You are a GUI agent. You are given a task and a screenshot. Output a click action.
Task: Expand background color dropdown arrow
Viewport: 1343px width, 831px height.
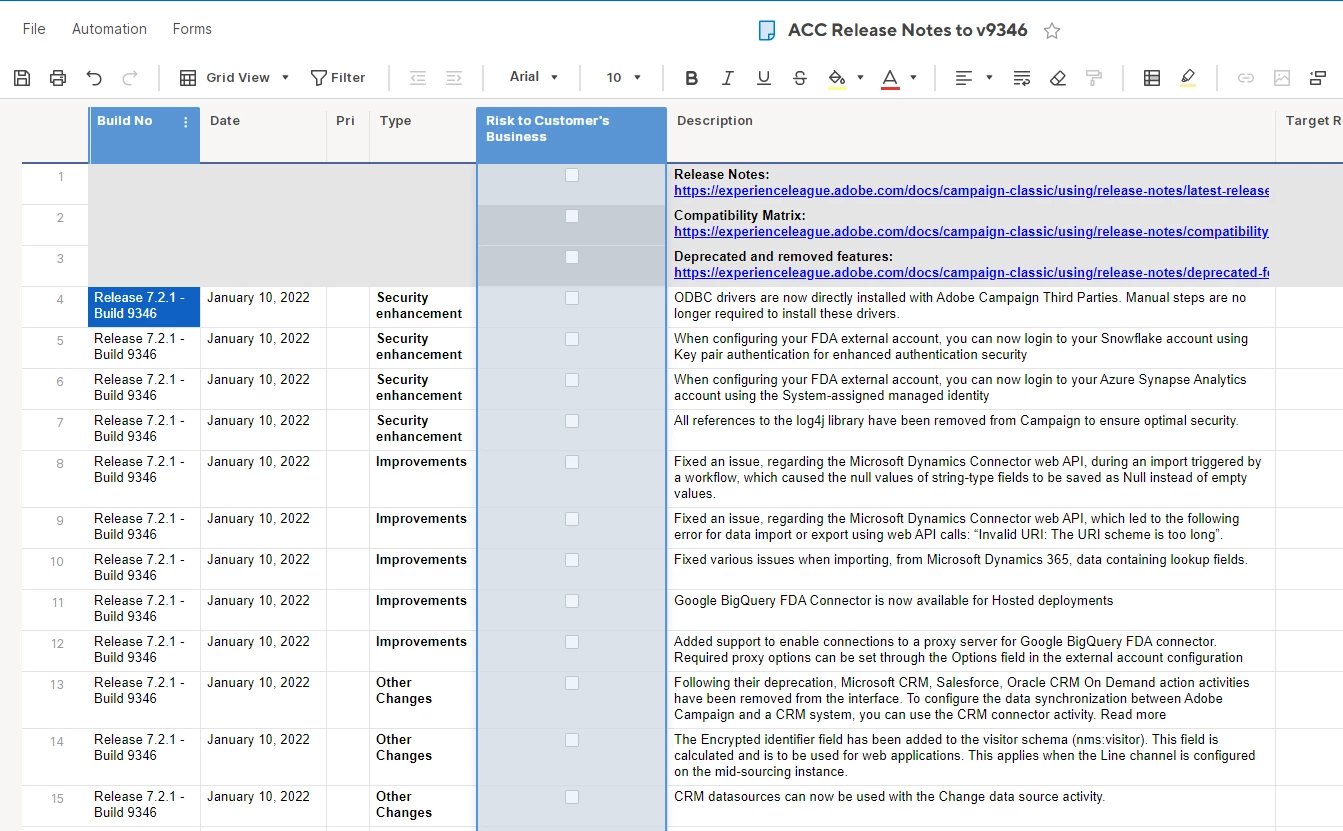[860, 78]
